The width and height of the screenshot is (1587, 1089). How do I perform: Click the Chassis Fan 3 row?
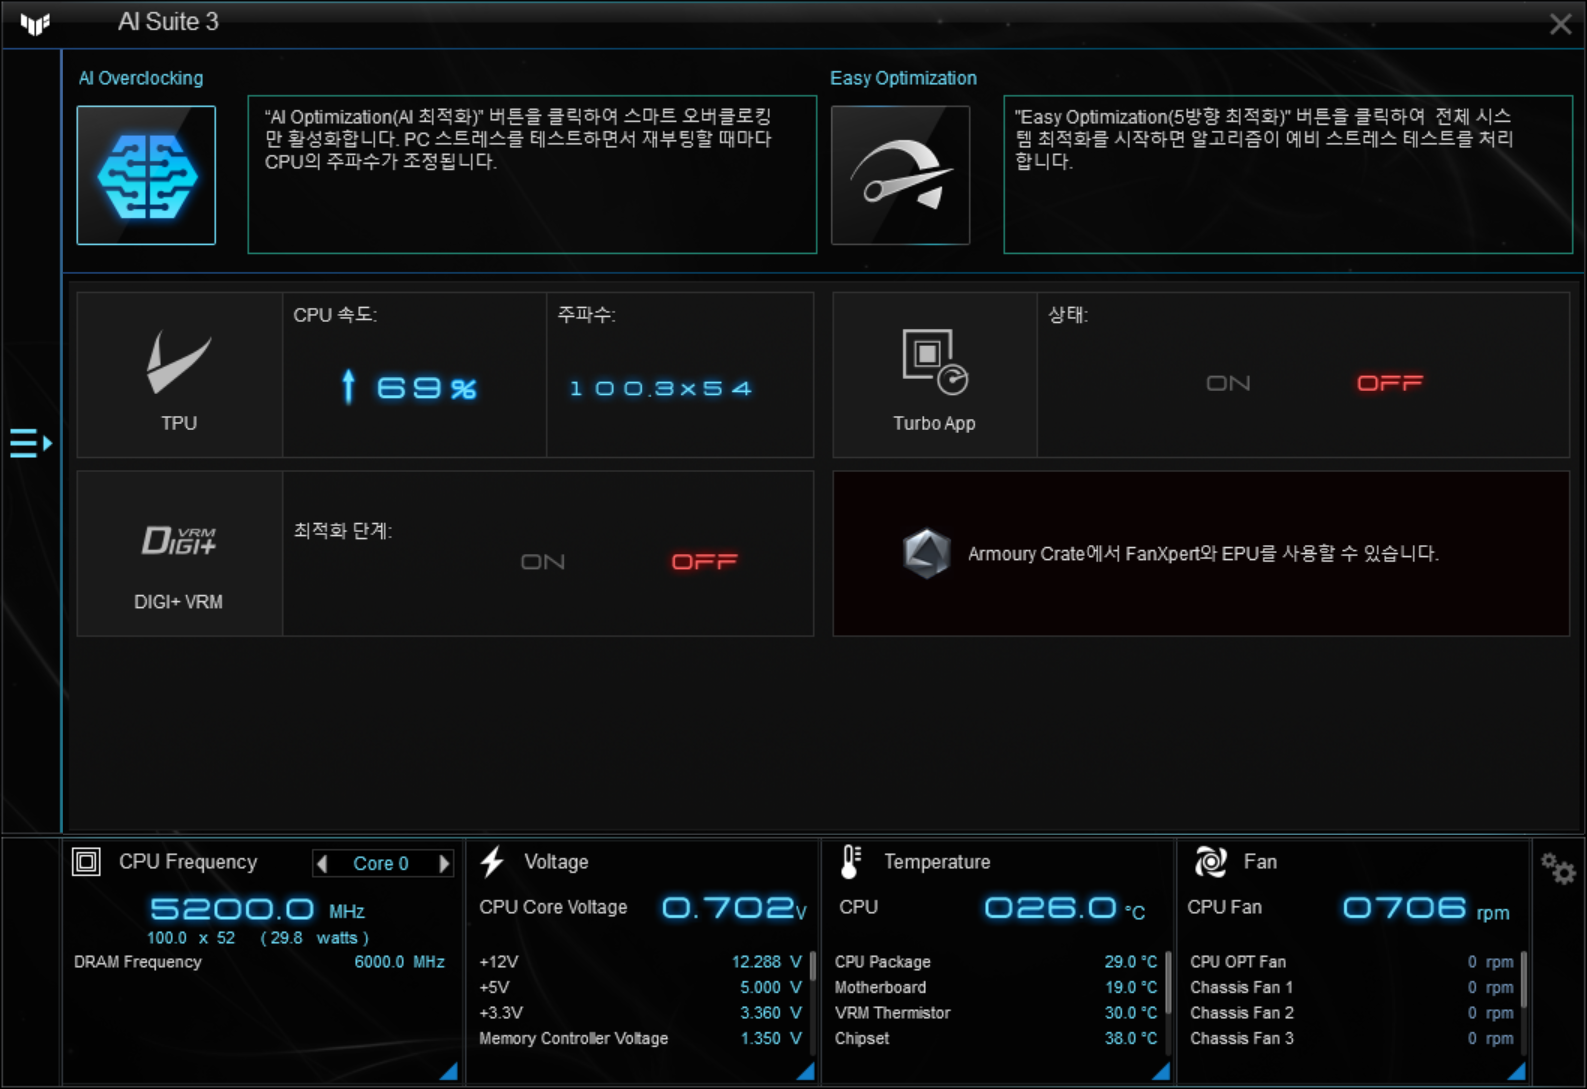(1352, 1038)
